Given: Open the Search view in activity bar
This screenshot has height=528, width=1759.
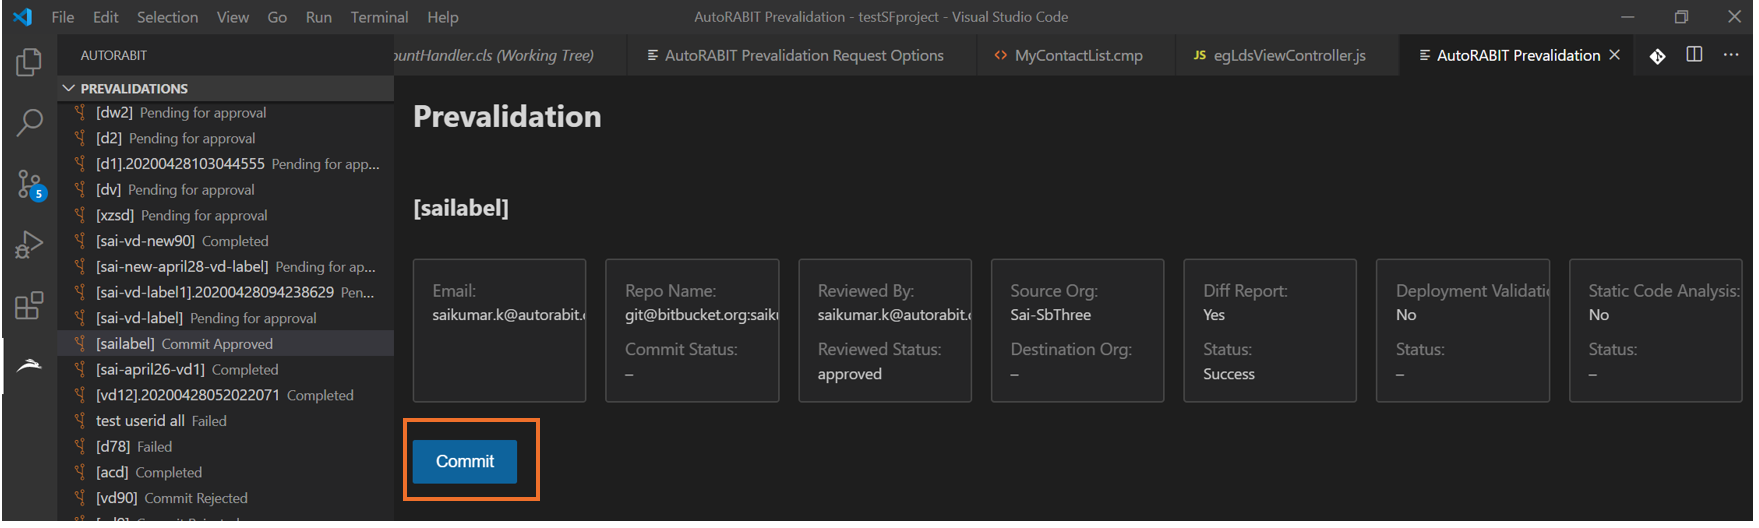Looking at the screenshot, I should [x=29, y=123].
